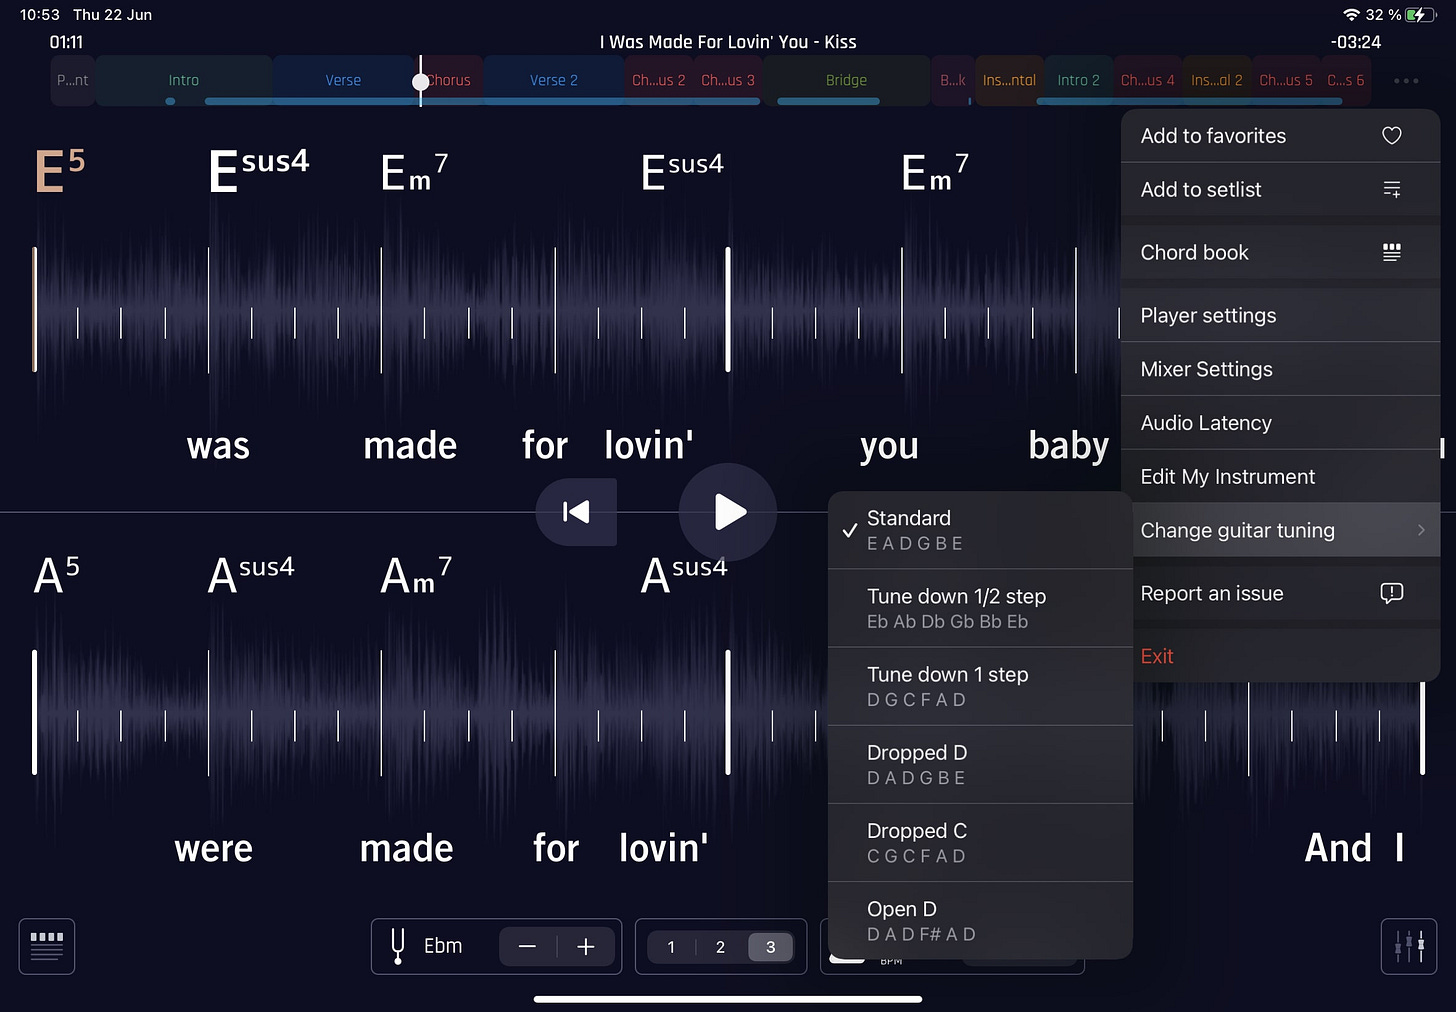Jump to the Bridge section
Screen dimensions: 1456x1012
click(x=846, y=80)
